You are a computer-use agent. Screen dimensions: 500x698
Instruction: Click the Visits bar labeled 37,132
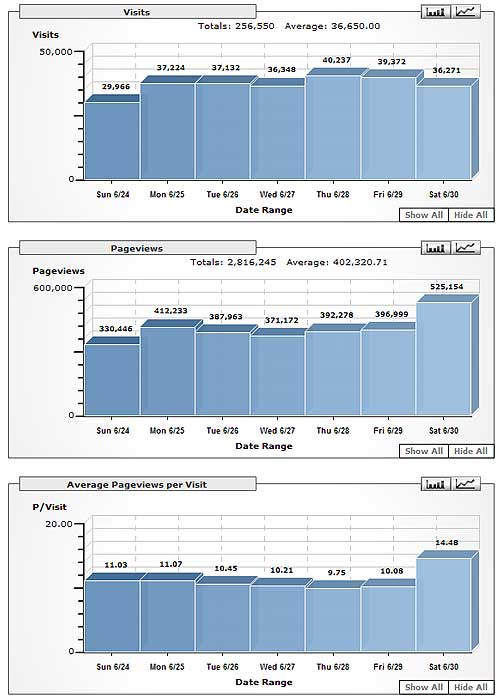click(x=223, y=131)
